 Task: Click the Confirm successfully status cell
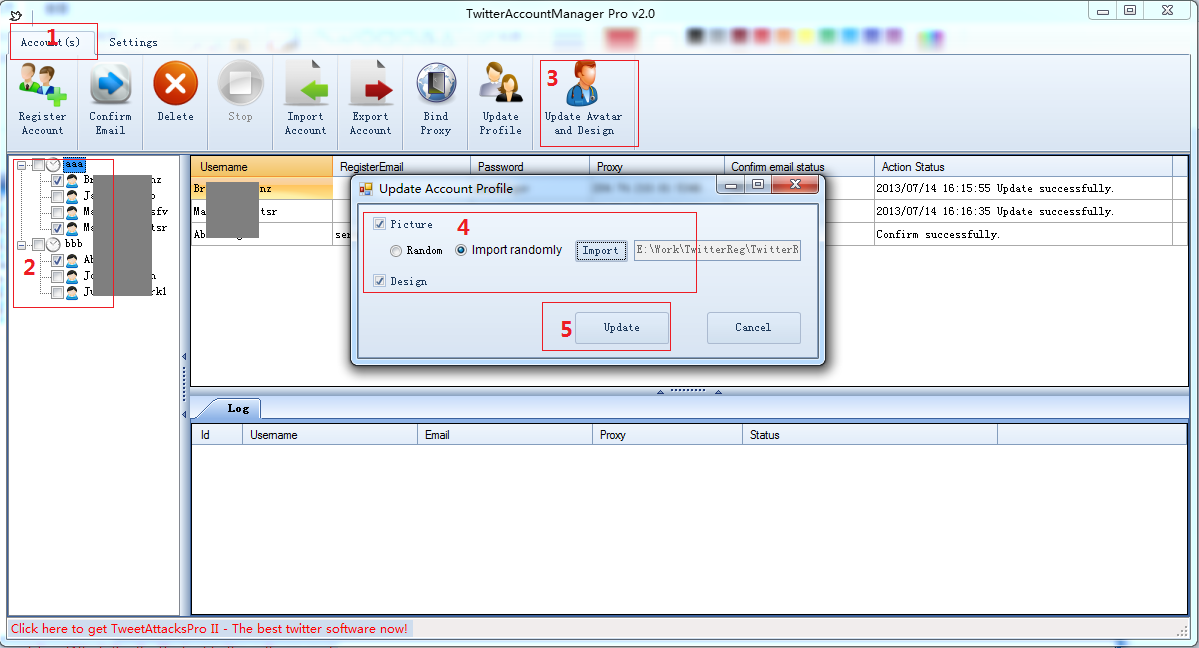(1023, 234)
